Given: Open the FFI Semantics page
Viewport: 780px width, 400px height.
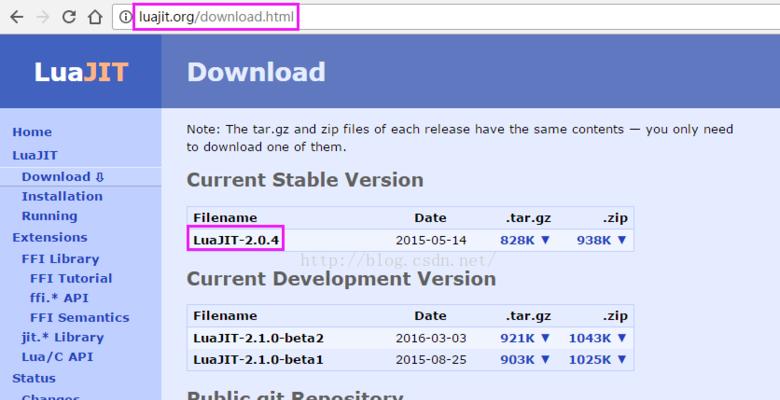Looking at the screenshot, I should click(x=80, y=317).
